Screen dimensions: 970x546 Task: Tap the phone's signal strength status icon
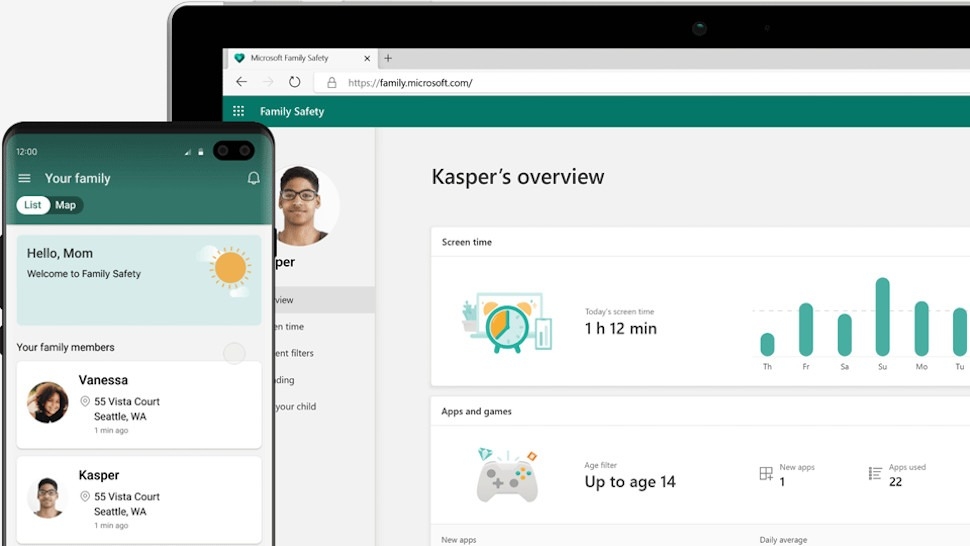click(x=187, y=151)
